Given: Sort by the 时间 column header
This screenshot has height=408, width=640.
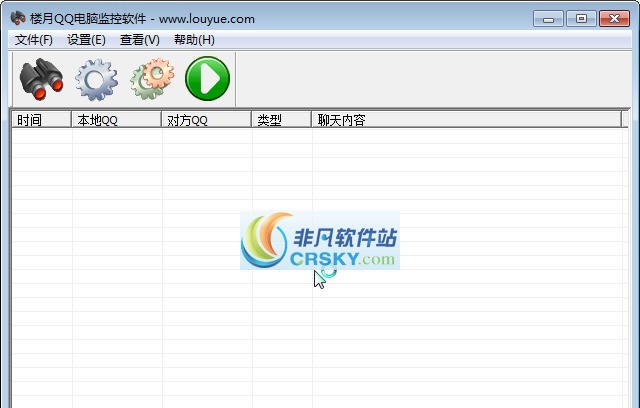Looking at the screenshot, I should (x=41, y=120).
